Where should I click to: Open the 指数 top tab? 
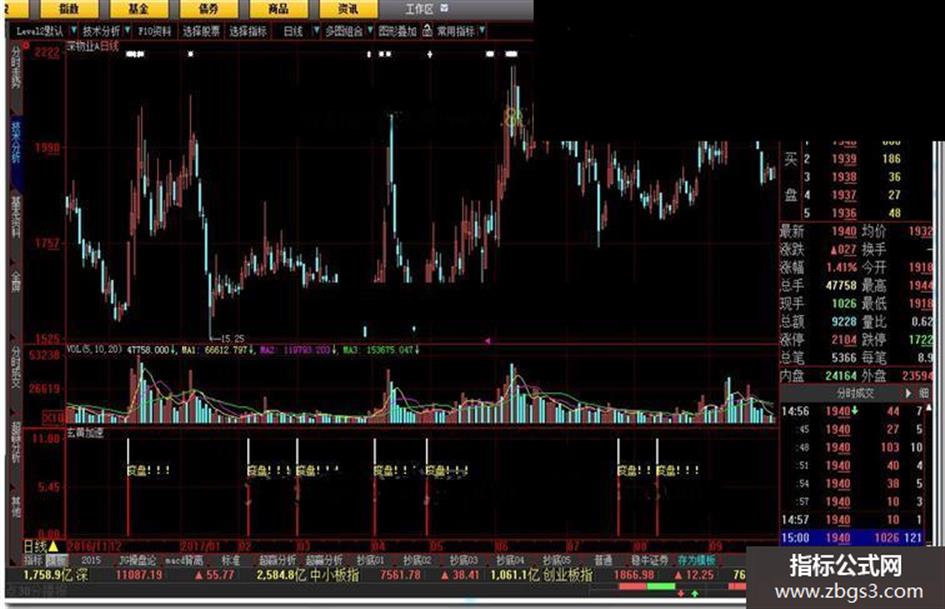pos(69,8)
